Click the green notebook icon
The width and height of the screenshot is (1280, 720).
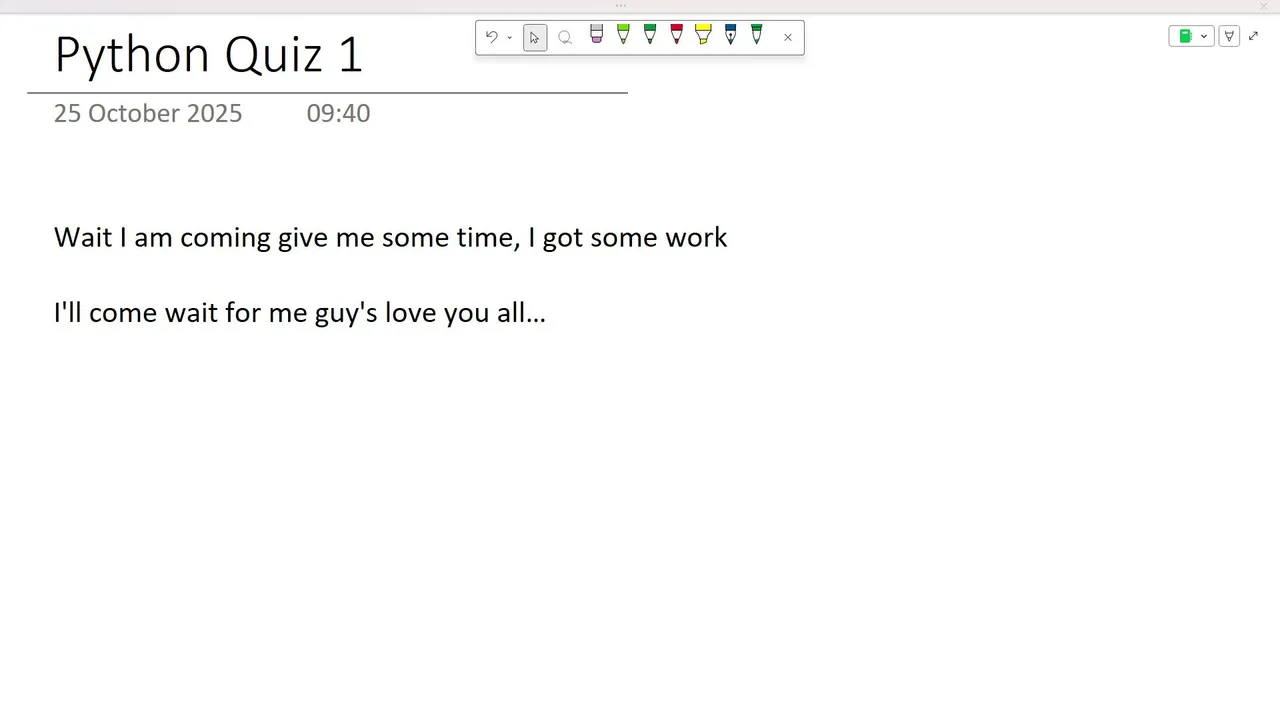(1185, 36)
